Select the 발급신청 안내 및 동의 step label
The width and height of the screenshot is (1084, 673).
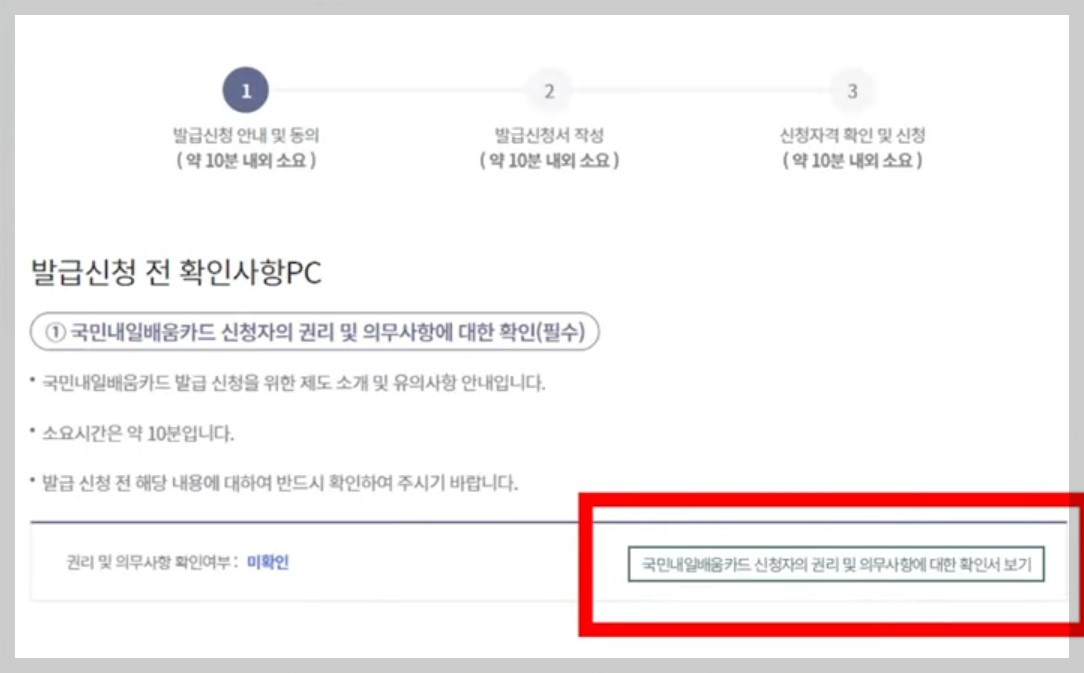click(x=245, y=135)
